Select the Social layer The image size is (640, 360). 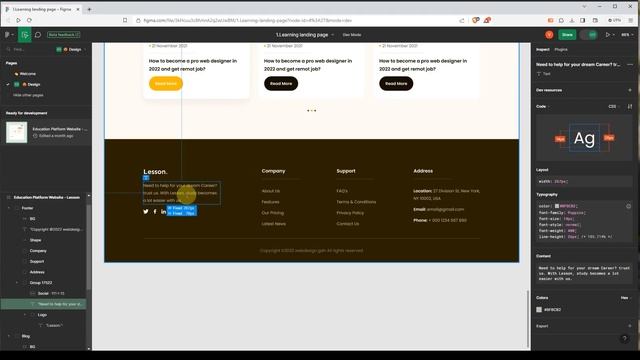(51, 293)
